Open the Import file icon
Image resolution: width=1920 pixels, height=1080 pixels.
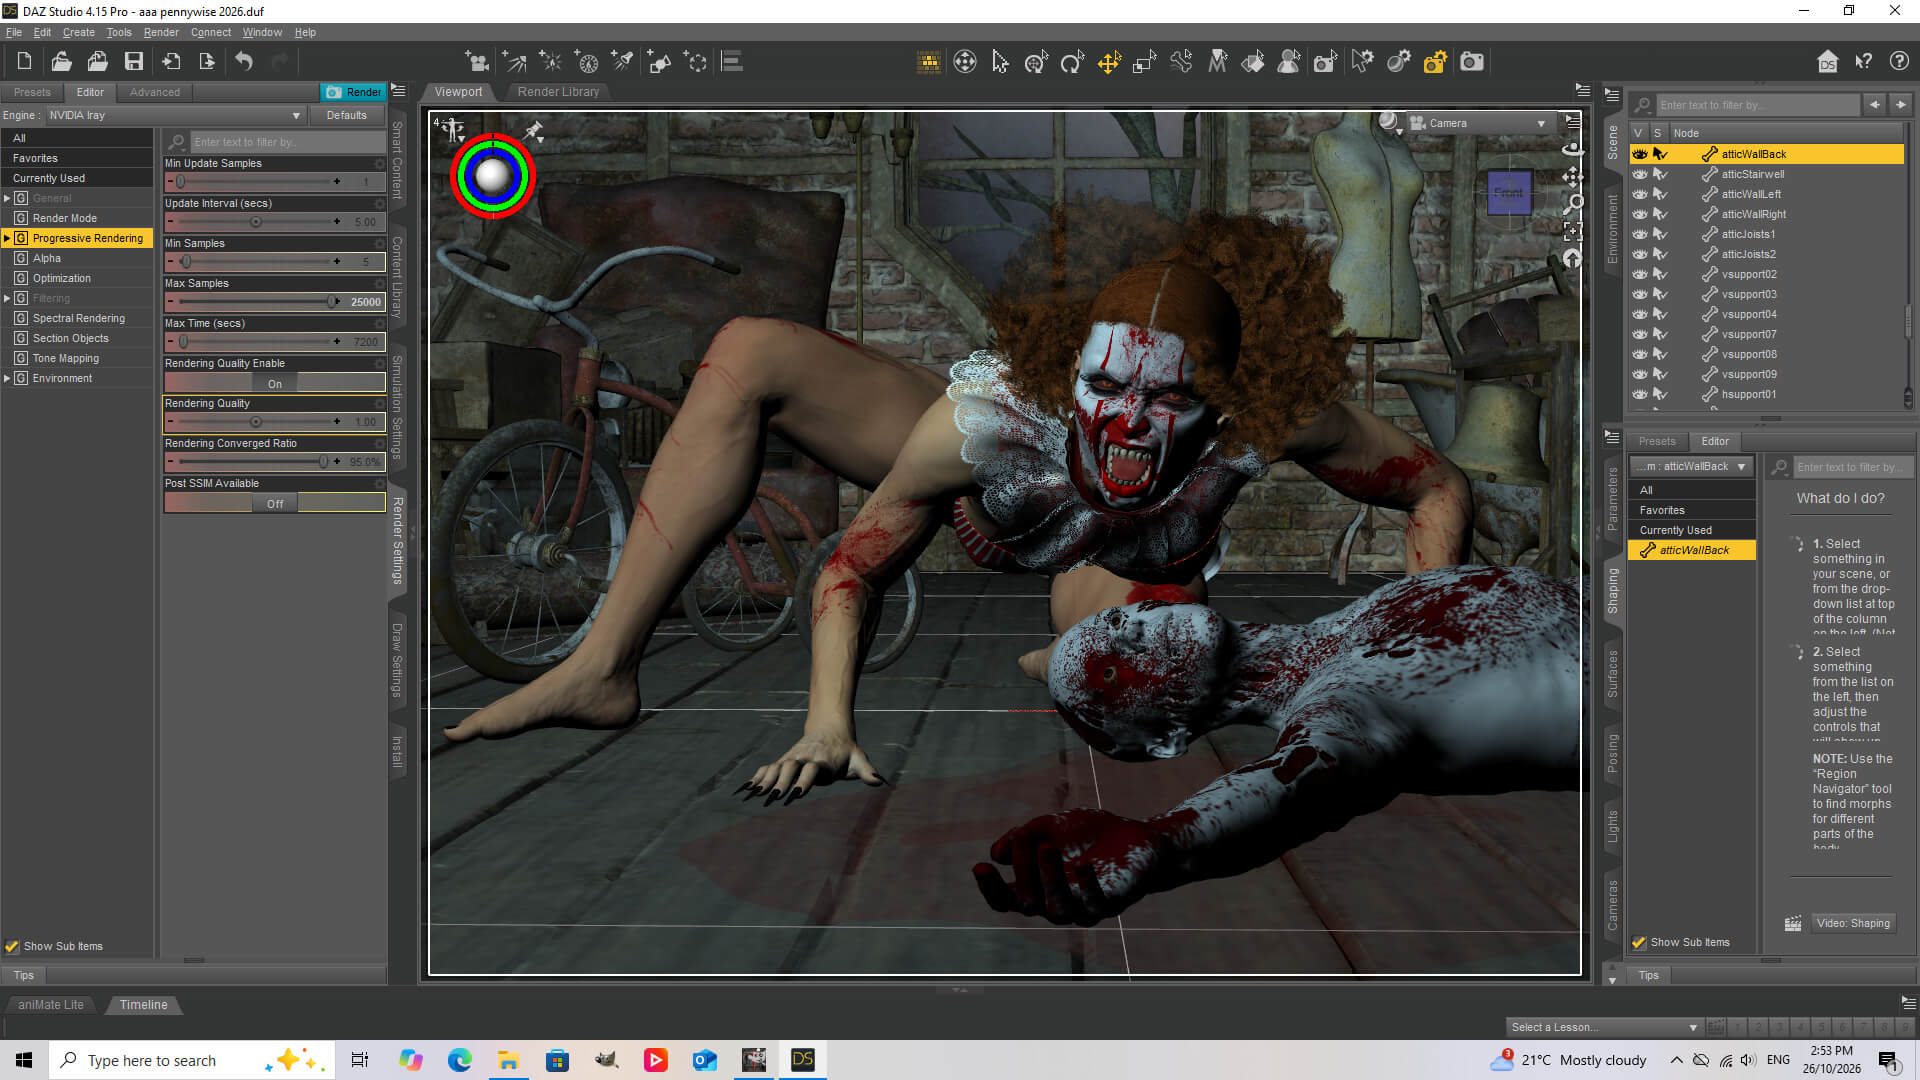(x=170, y=62)
